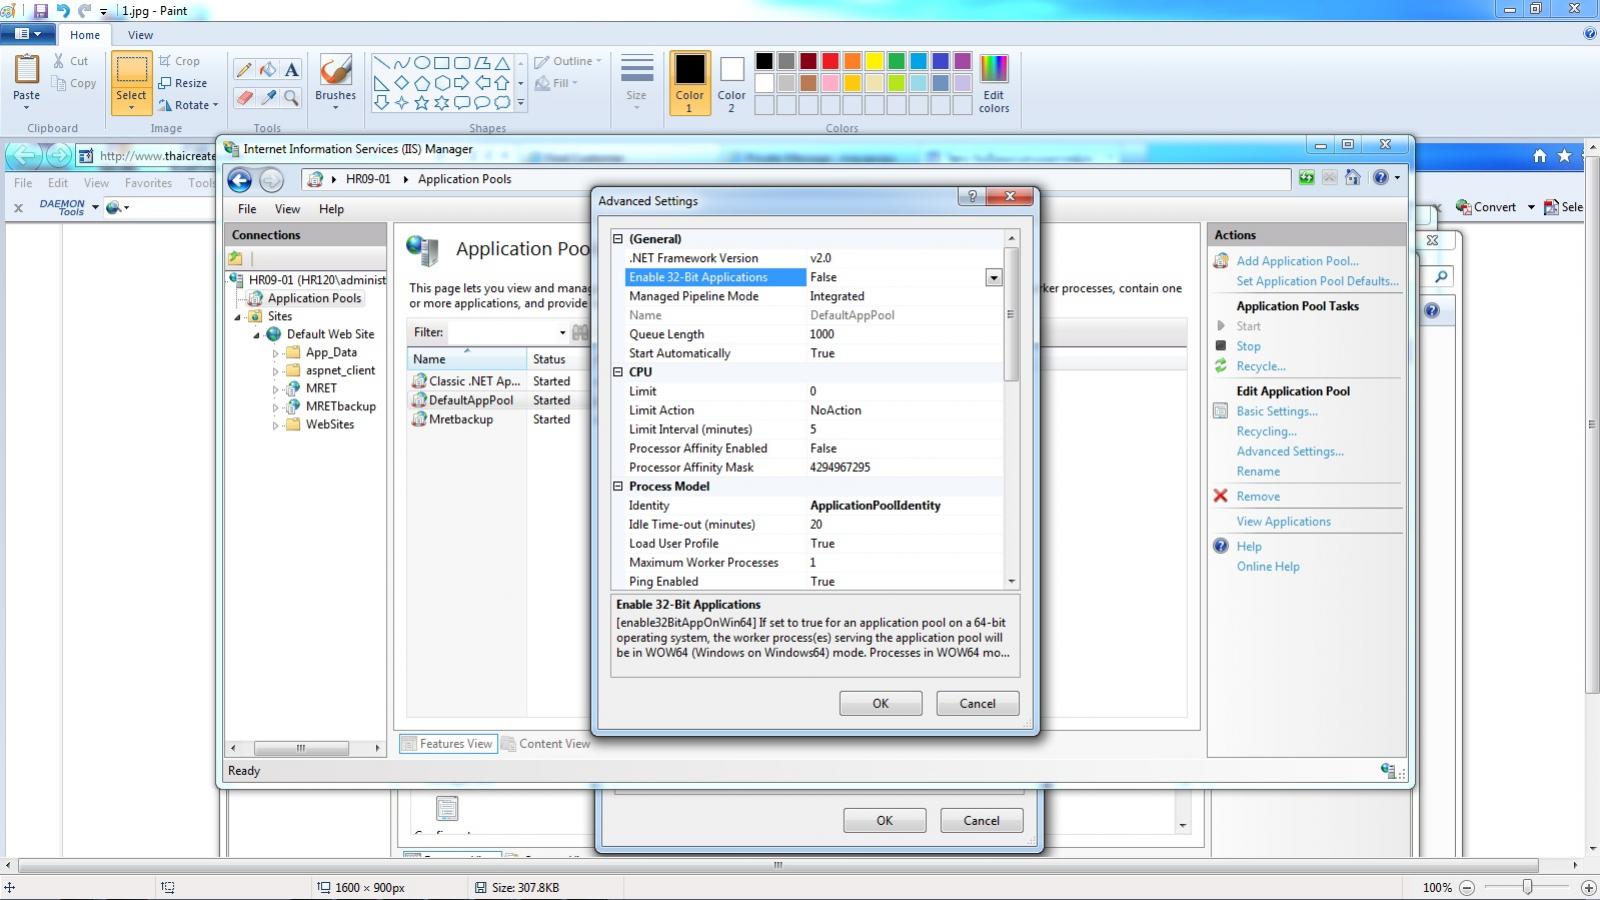
Task: Select the Eraser tool
Action: 243,97
